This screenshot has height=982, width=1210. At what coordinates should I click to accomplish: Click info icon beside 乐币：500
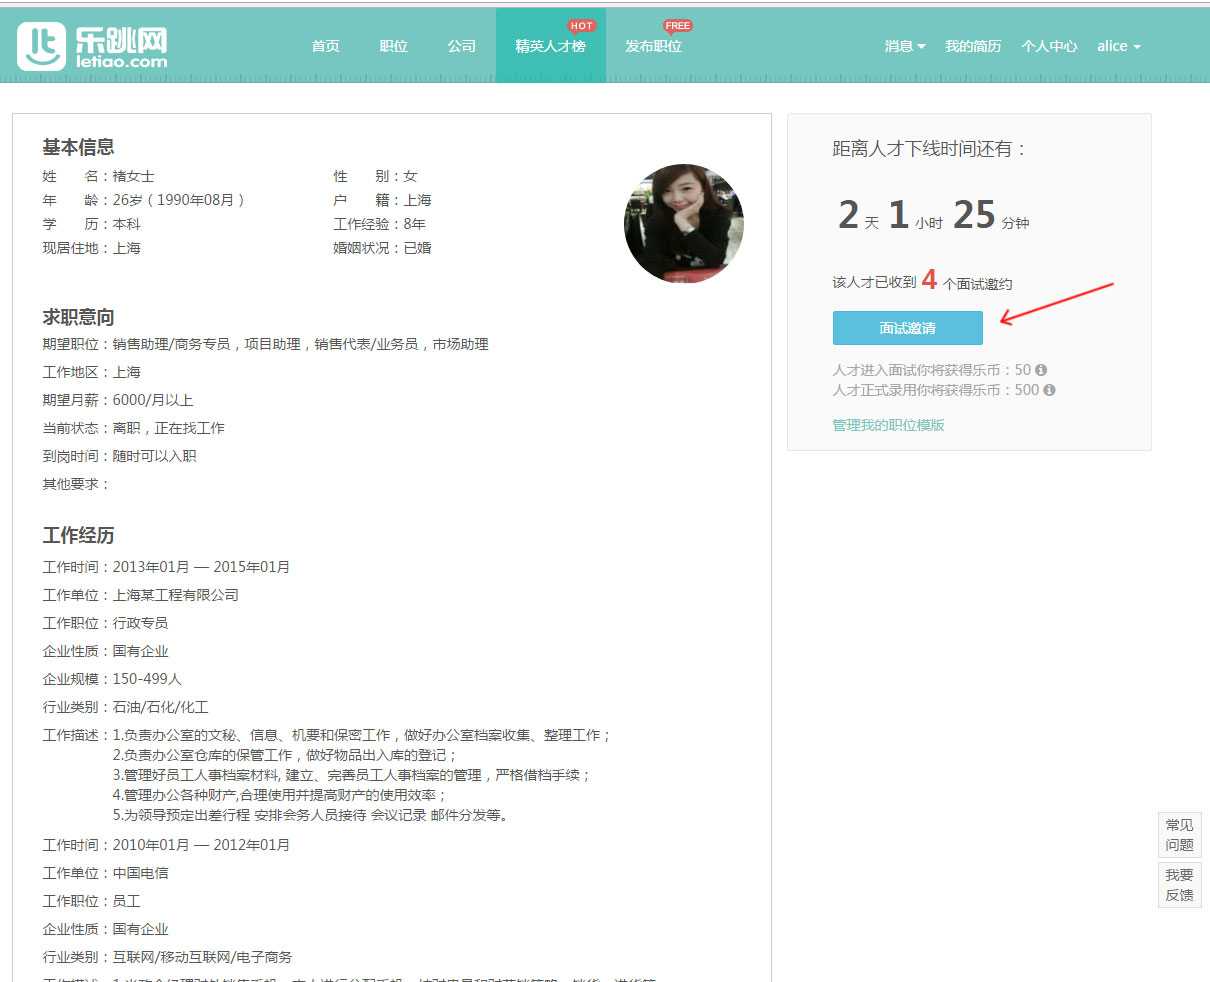click(1049, 390)
